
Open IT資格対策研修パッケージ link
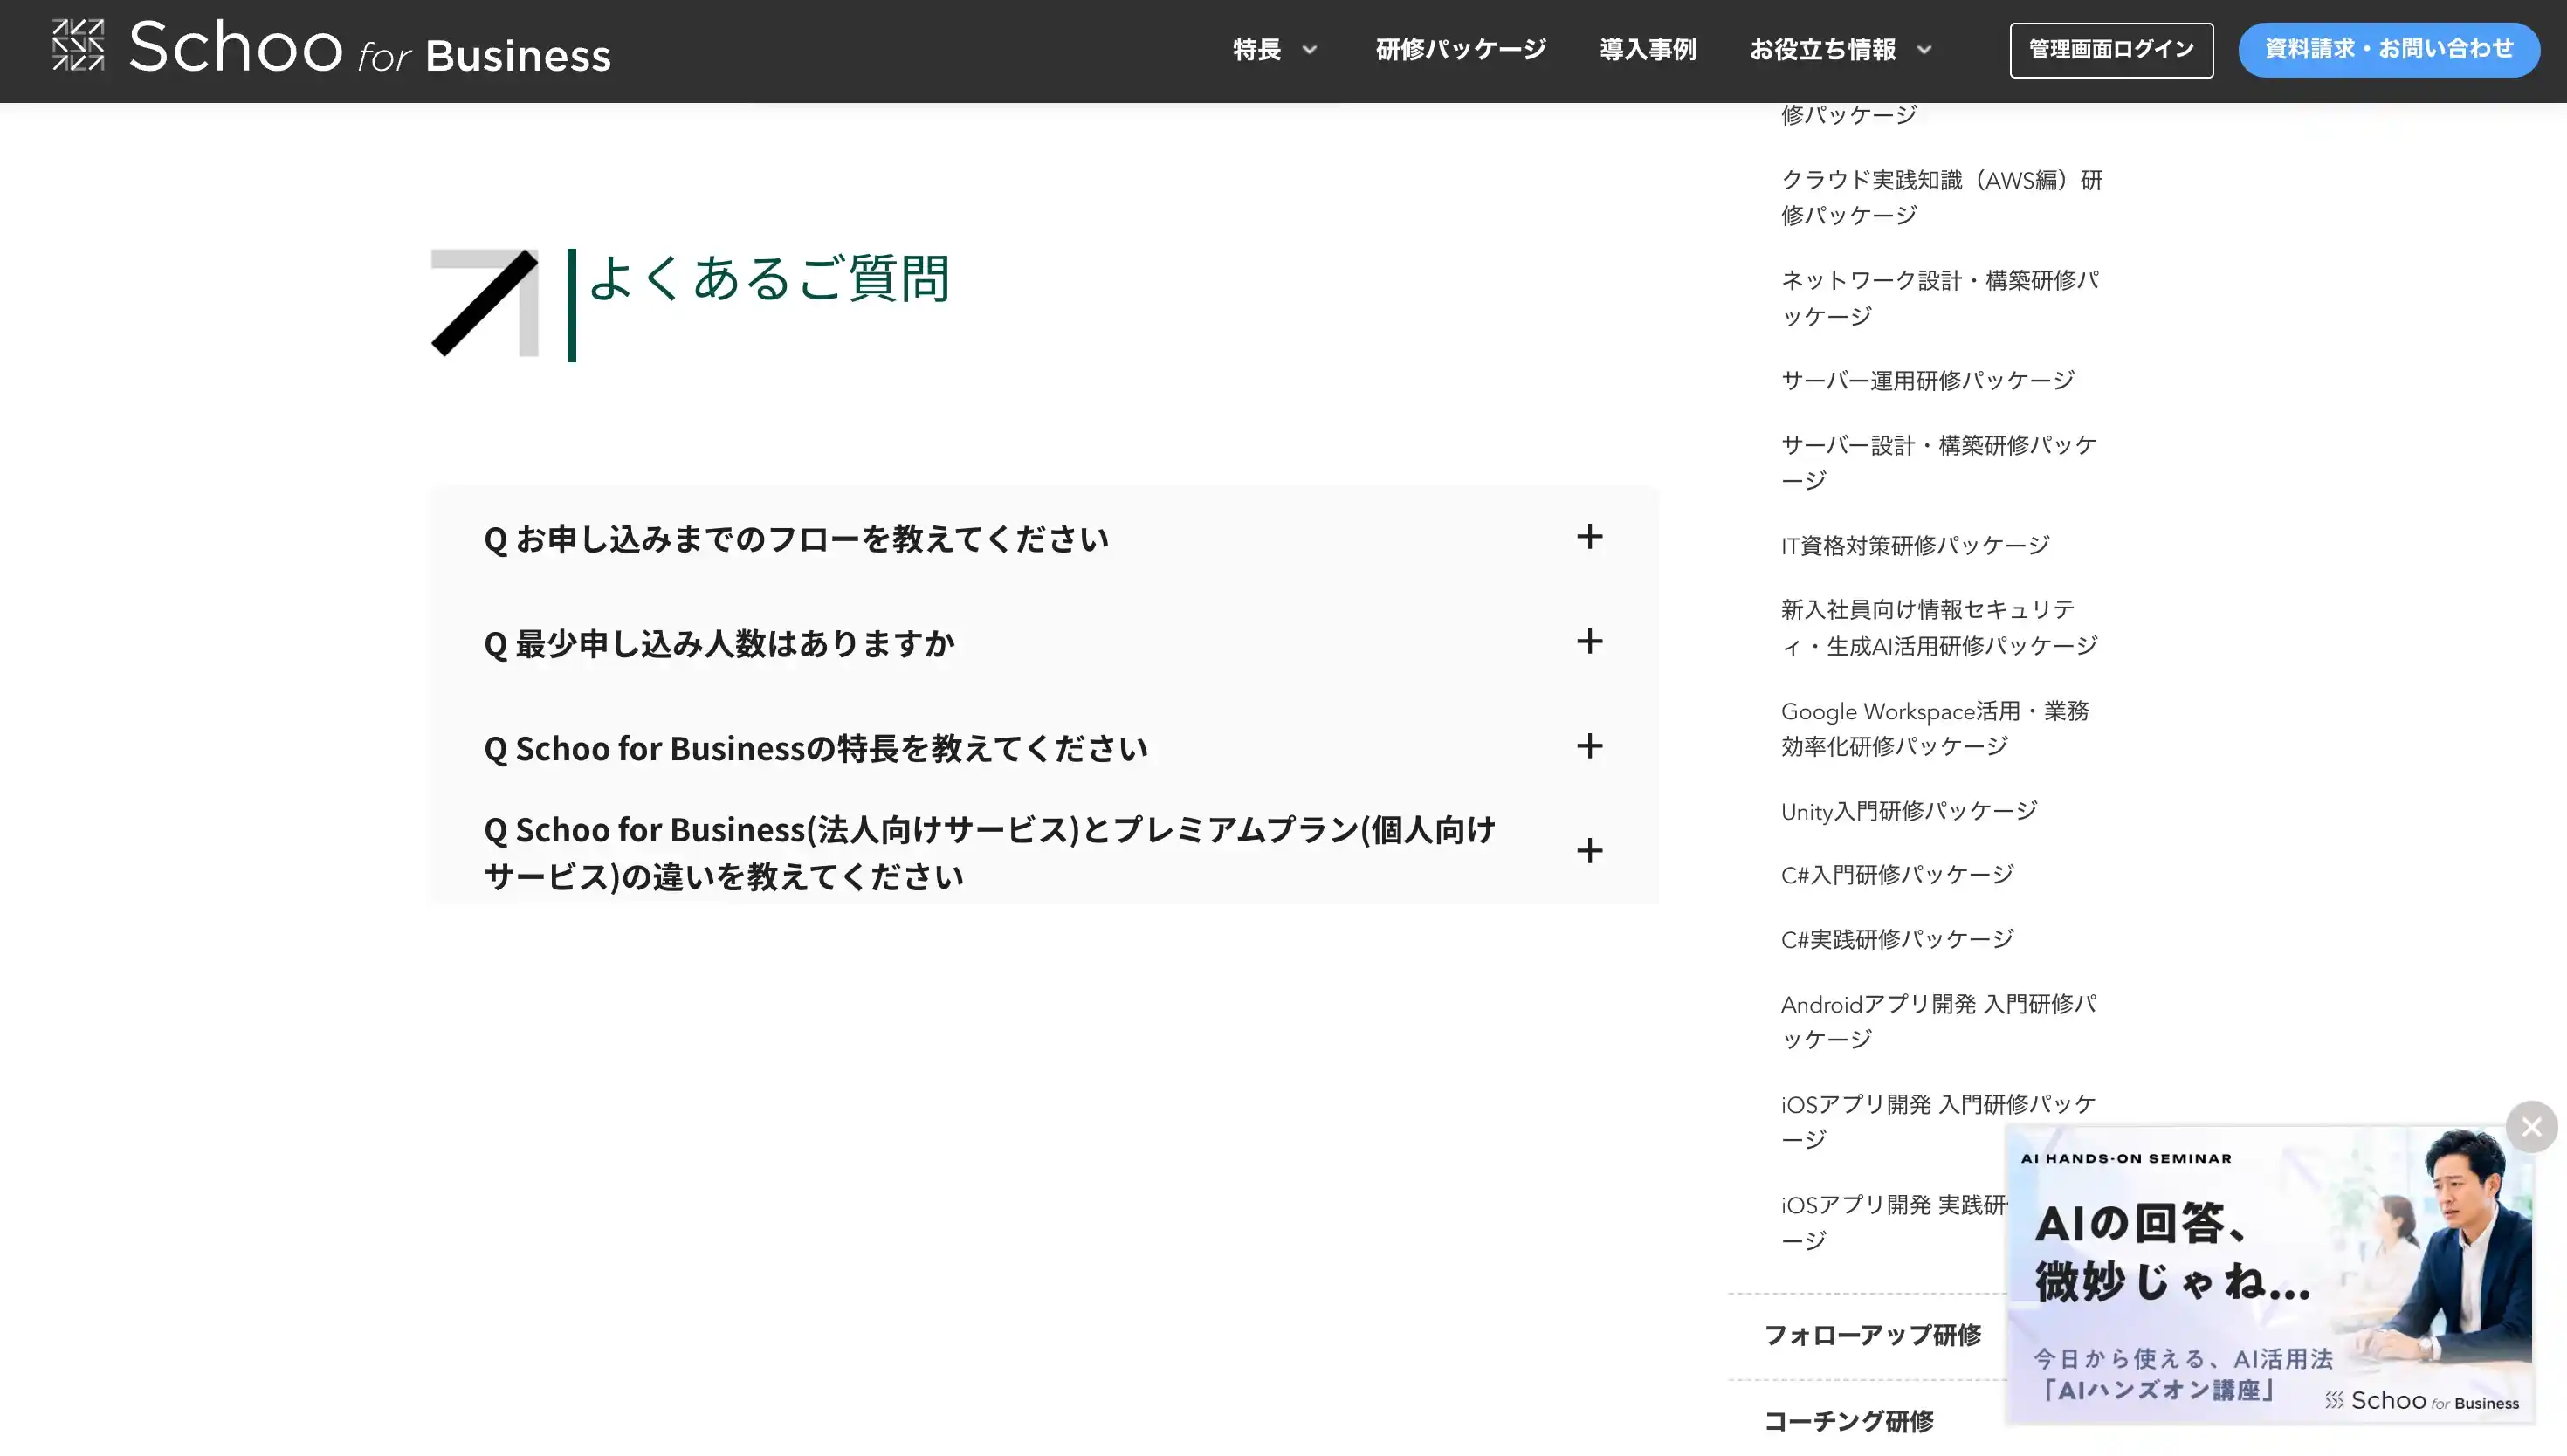click(1915, 545)
